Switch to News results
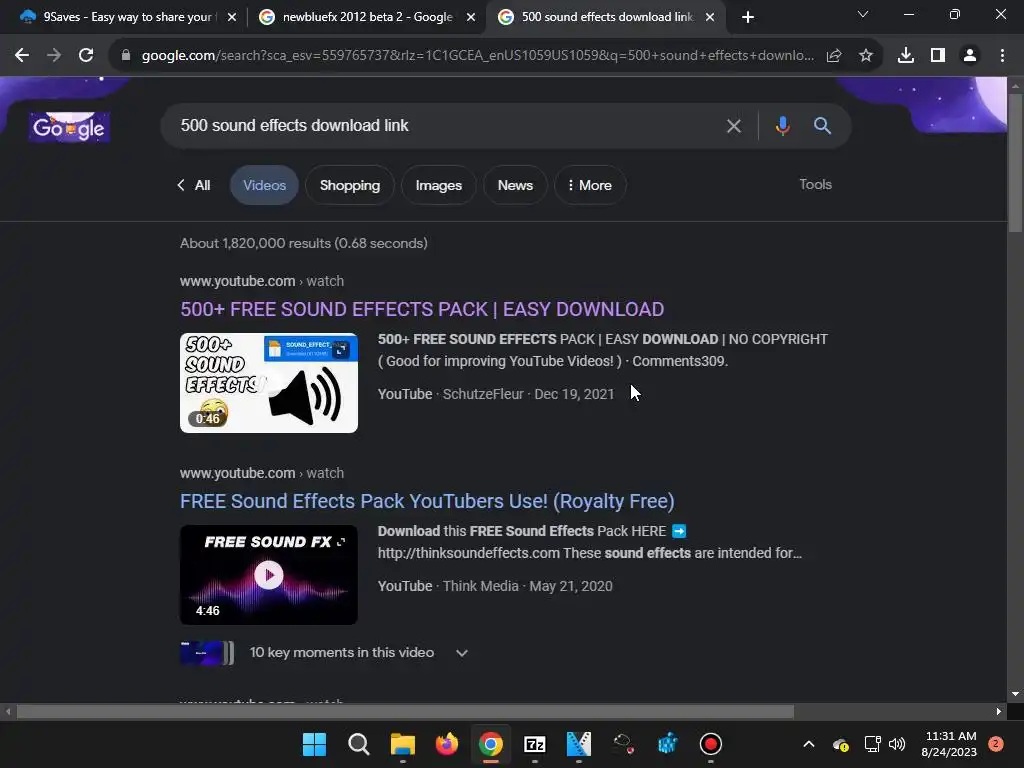 pyautogui.click(x=515, y=185)
